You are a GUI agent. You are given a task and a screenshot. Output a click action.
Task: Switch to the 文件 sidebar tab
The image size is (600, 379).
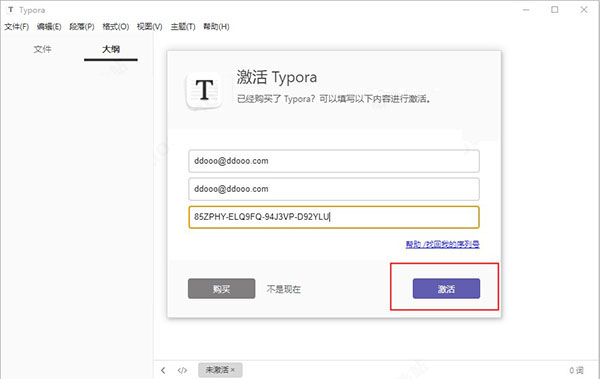[42, 49]
